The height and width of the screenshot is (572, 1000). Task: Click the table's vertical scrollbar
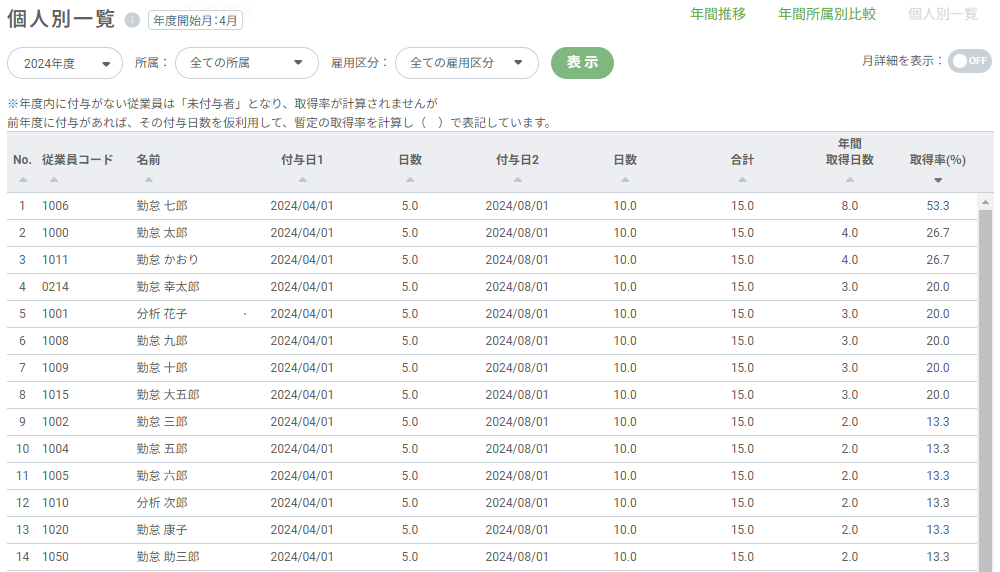[985, 380]
